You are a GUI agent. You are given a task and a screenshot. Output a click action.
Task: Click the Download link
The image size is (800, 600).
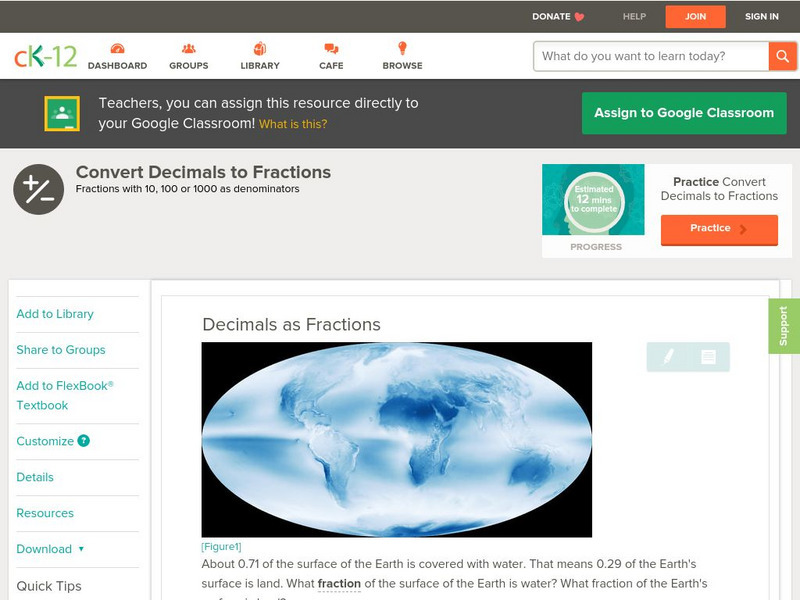[44, 549]
